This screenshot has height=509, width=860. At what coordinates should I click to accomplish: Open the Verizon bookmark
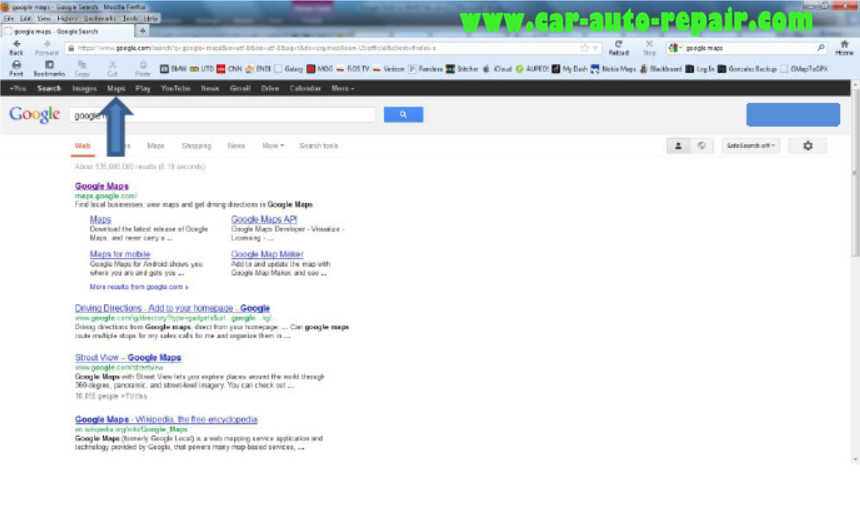click(x=388, y=69)
